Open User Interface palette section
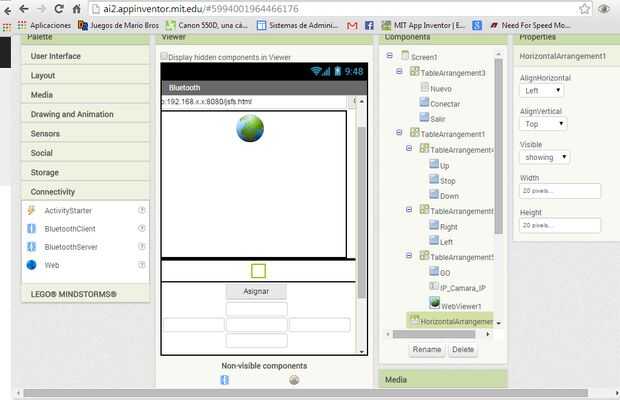Image resolution: width=620 pixels, height=400 pixels. tap(86, 56)
